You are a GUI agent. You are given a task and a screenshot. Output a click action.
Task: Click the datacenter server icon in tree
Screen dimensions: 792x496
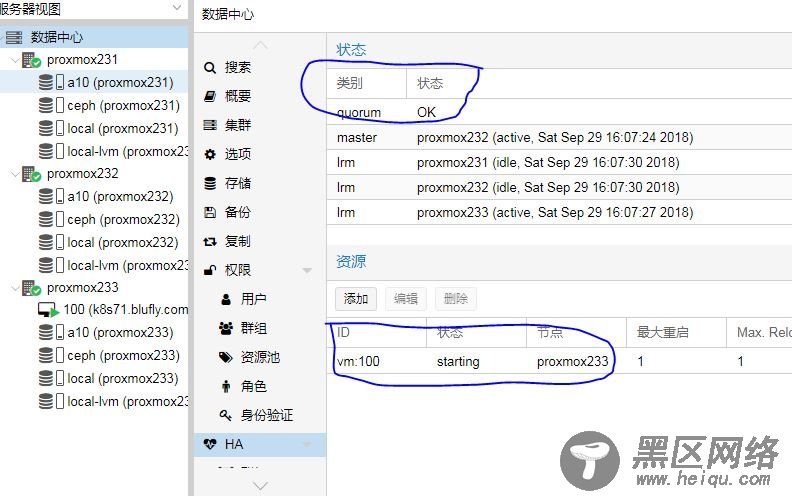tap(14, 37)
